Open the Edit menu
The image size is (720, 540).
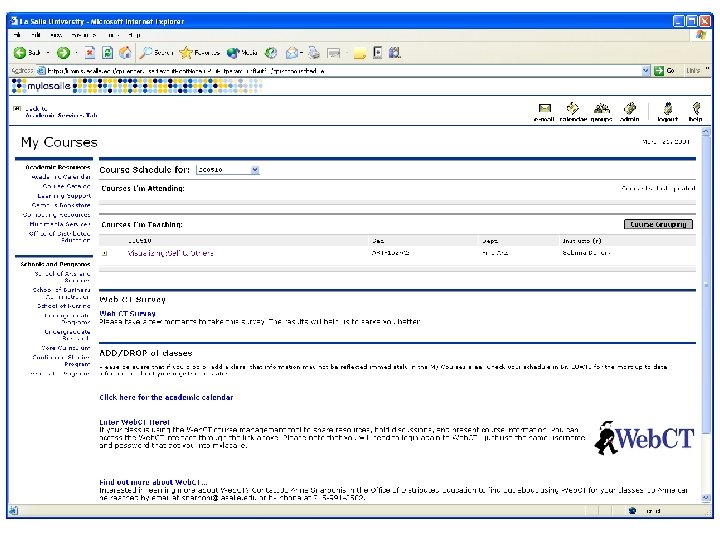pyautogui.click(x=36, y=35)
